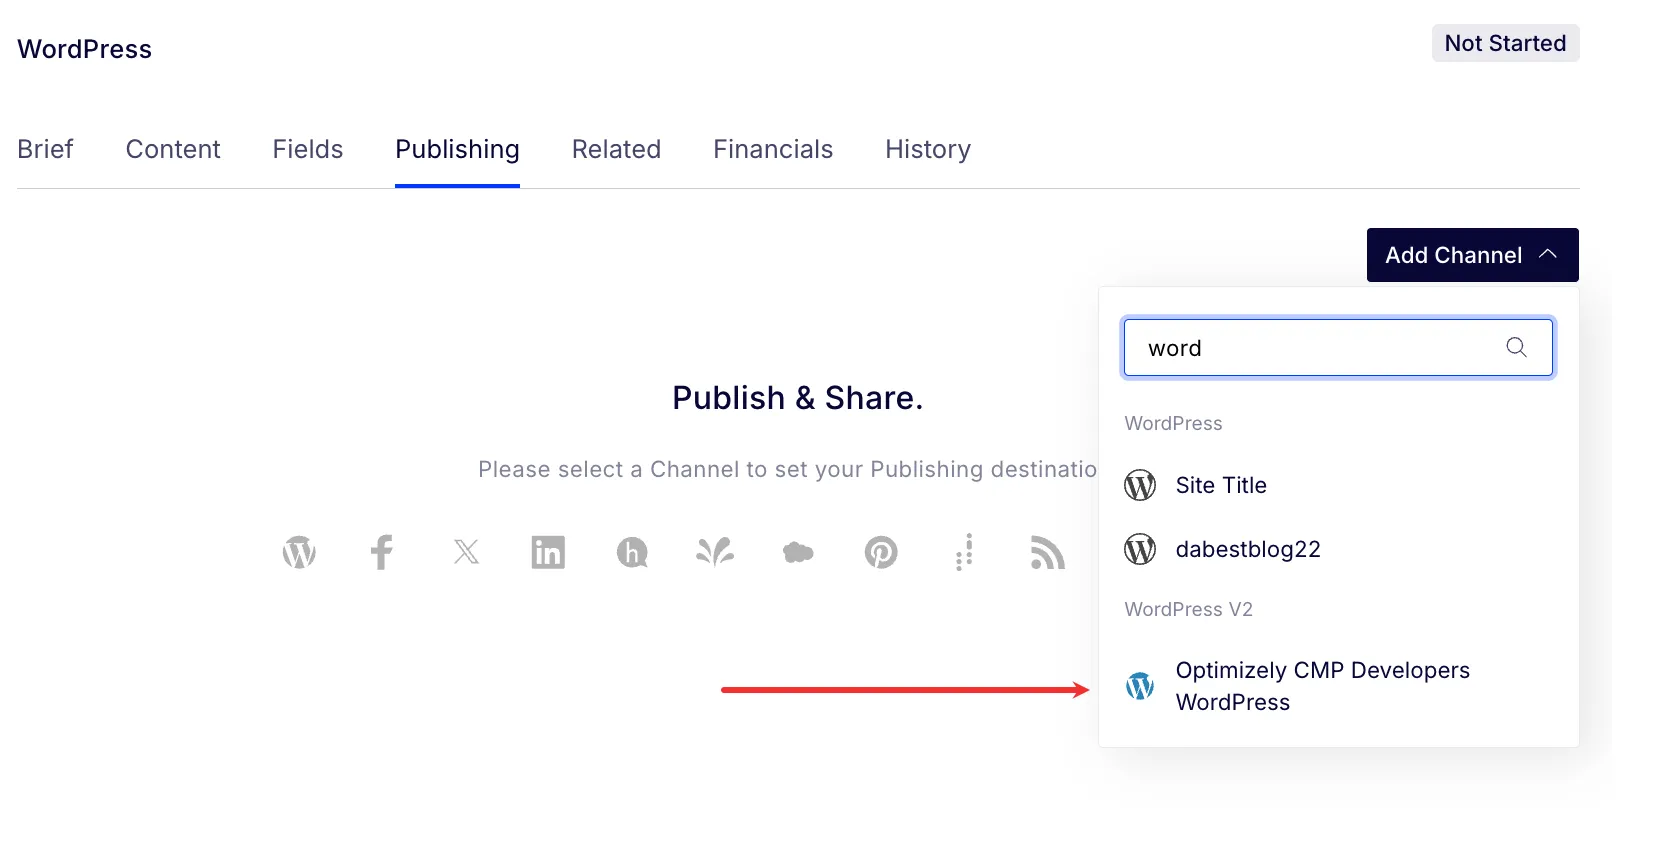Collapse the Add Channel dropdown
This screenshot has height=864, width=1662.
[1472, 255]
